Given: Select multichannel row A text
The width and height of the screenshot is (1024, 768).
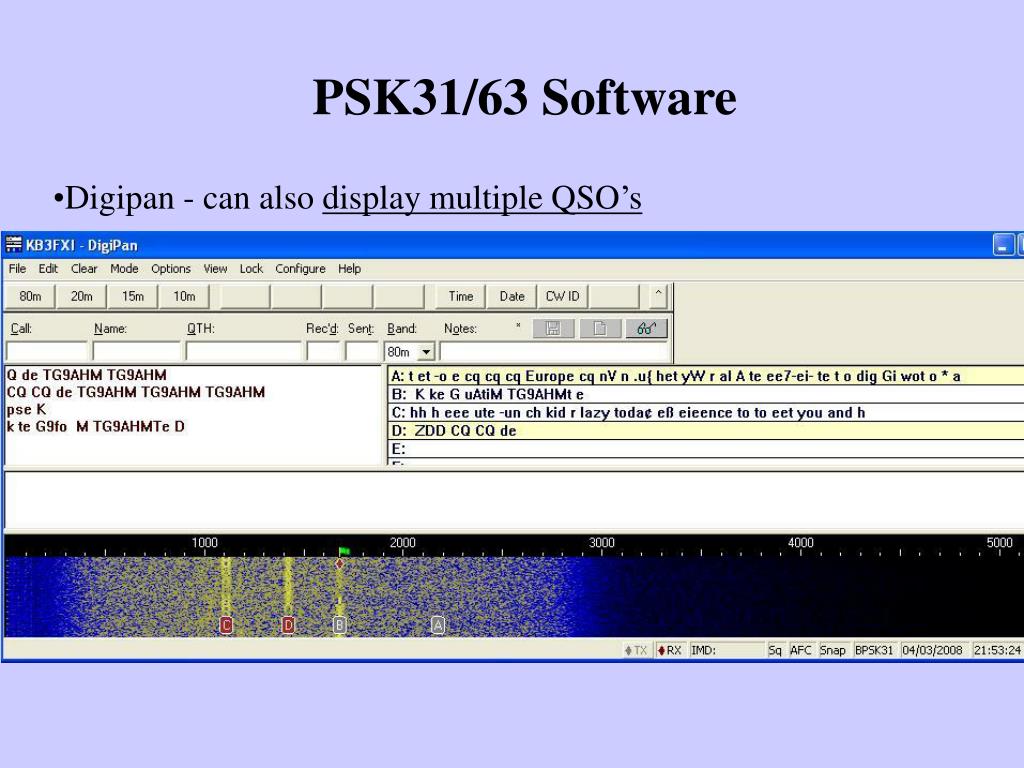Looking at the screenshot, I should pos(706,376).
